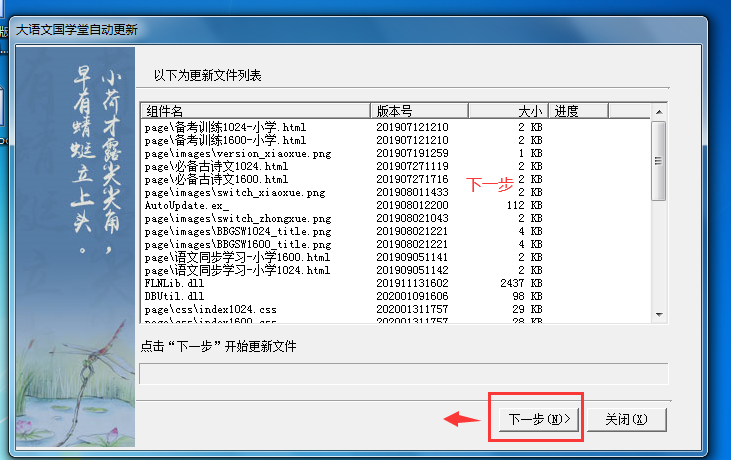Click version number 201907191259
The image size is (731, 460).
coord(412,153)
